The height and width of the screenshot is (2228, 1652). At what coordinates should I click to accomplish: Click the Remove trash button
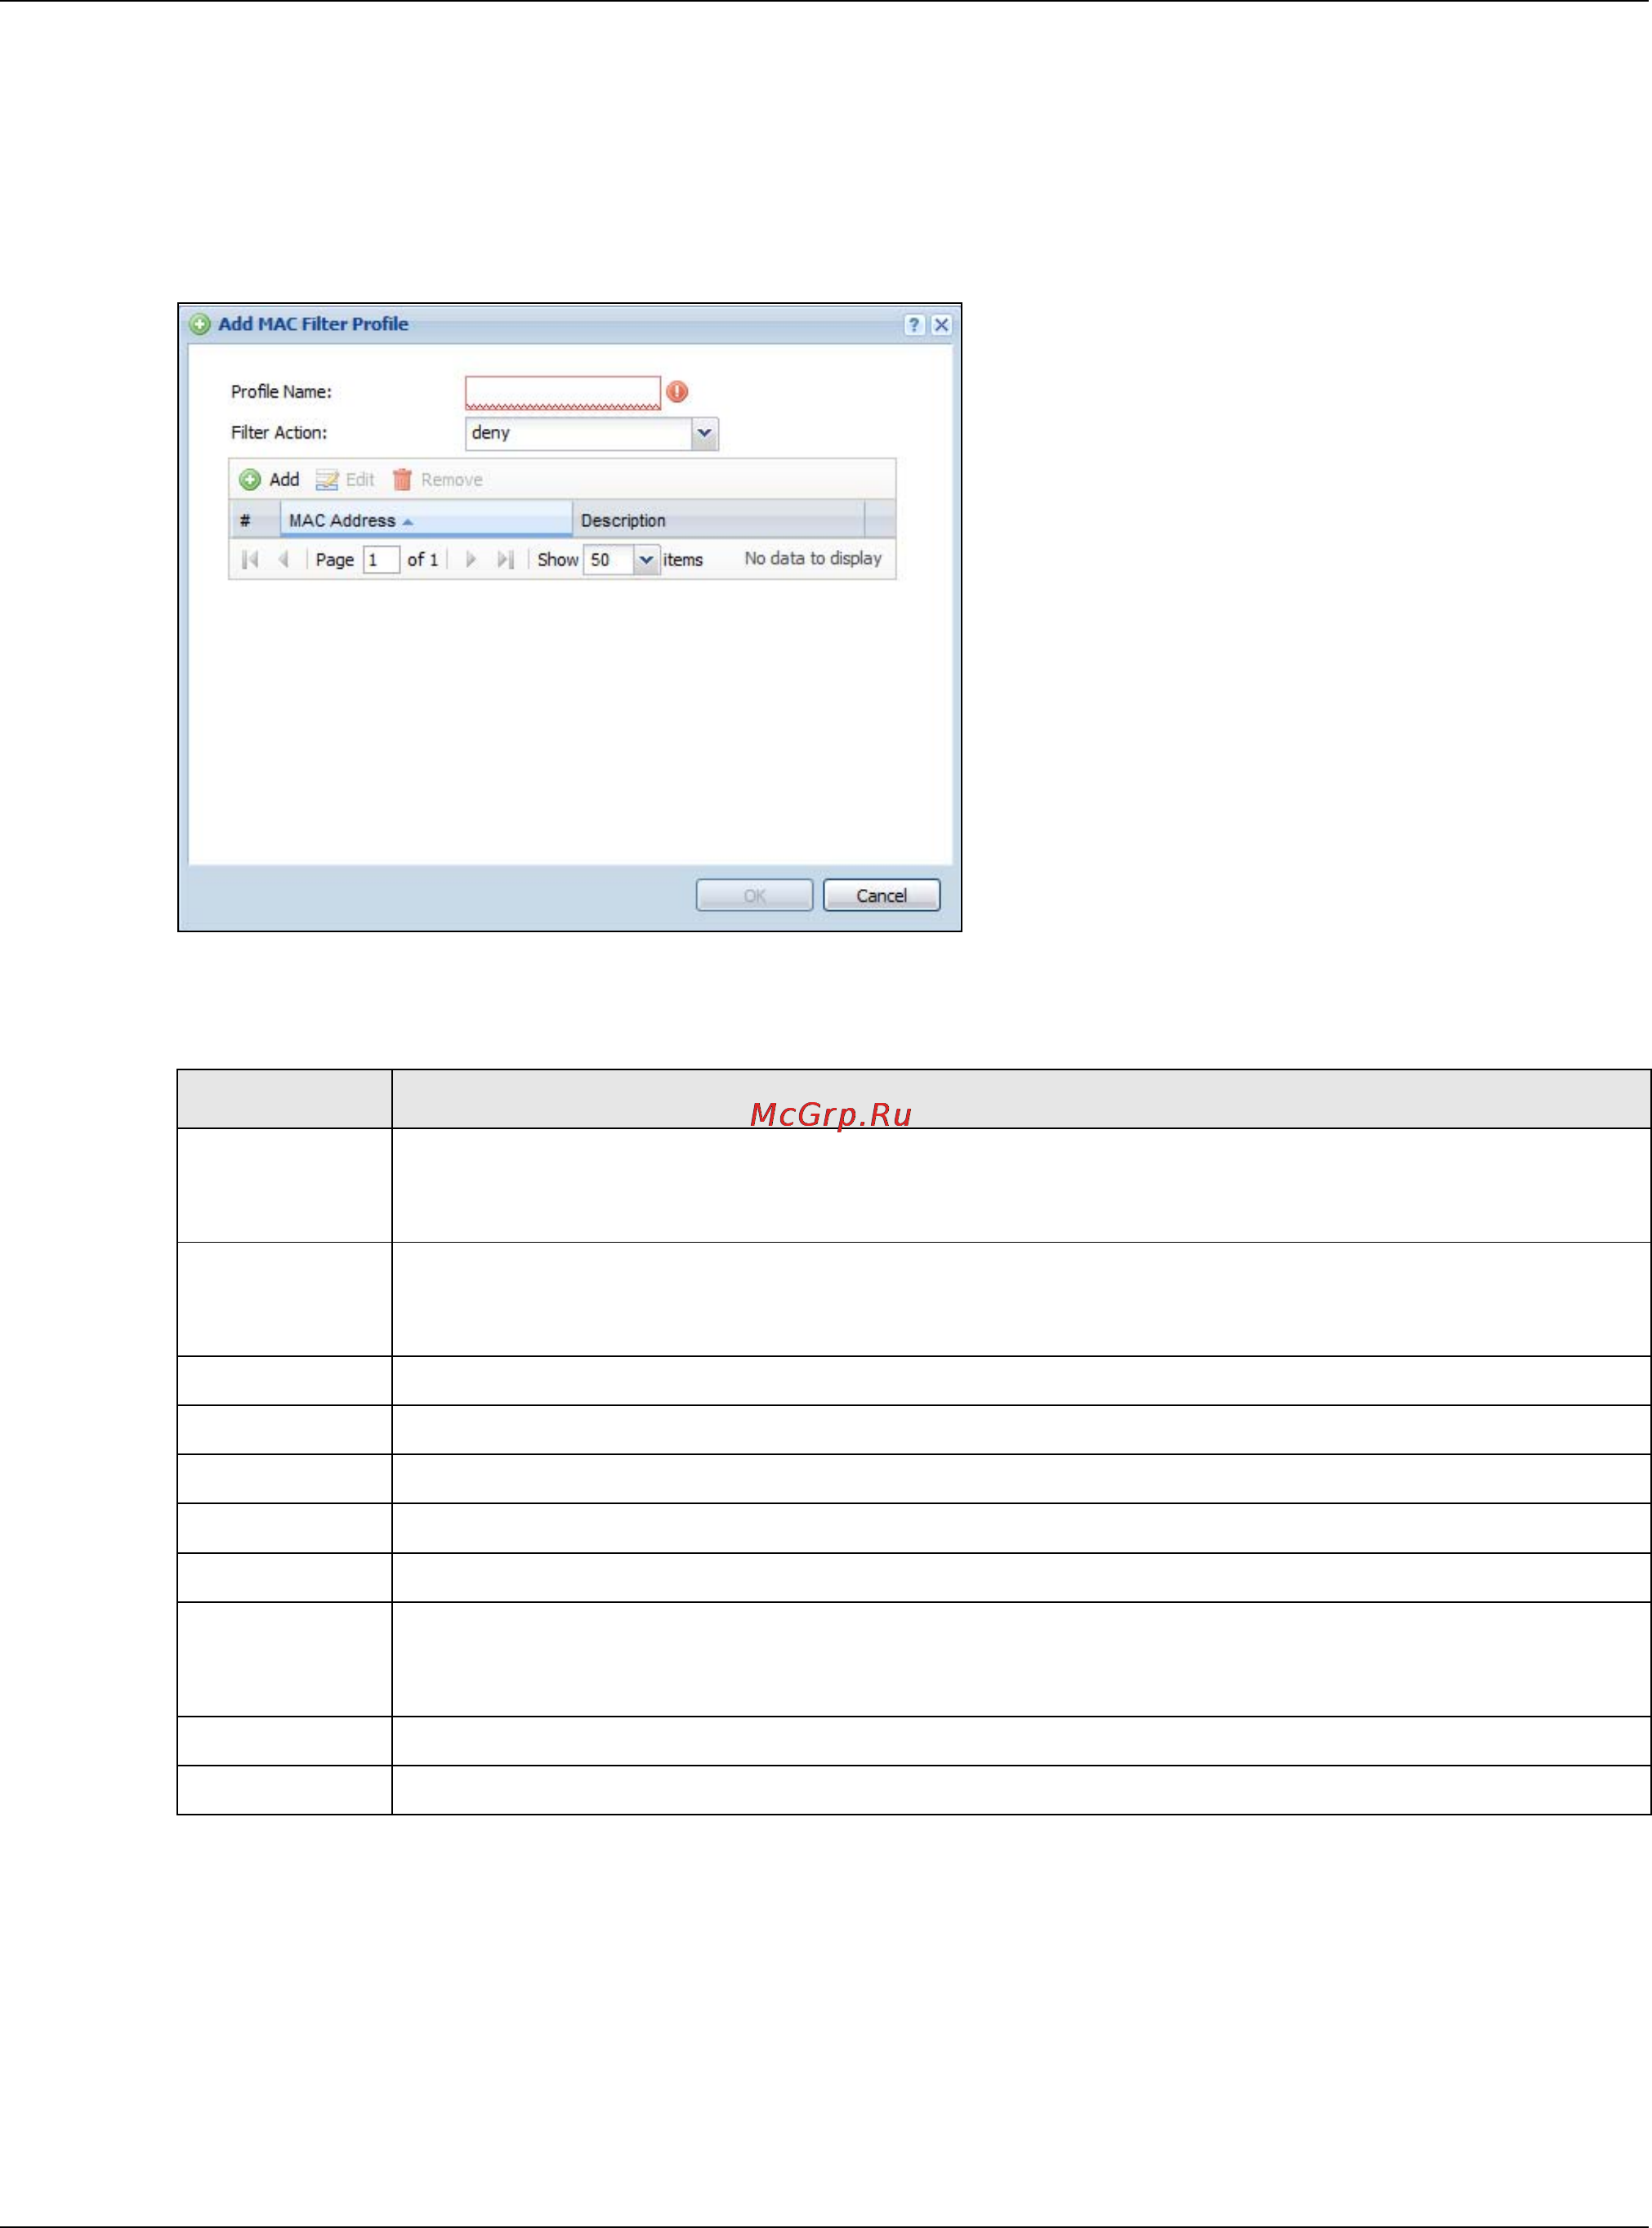coord(437,480)
